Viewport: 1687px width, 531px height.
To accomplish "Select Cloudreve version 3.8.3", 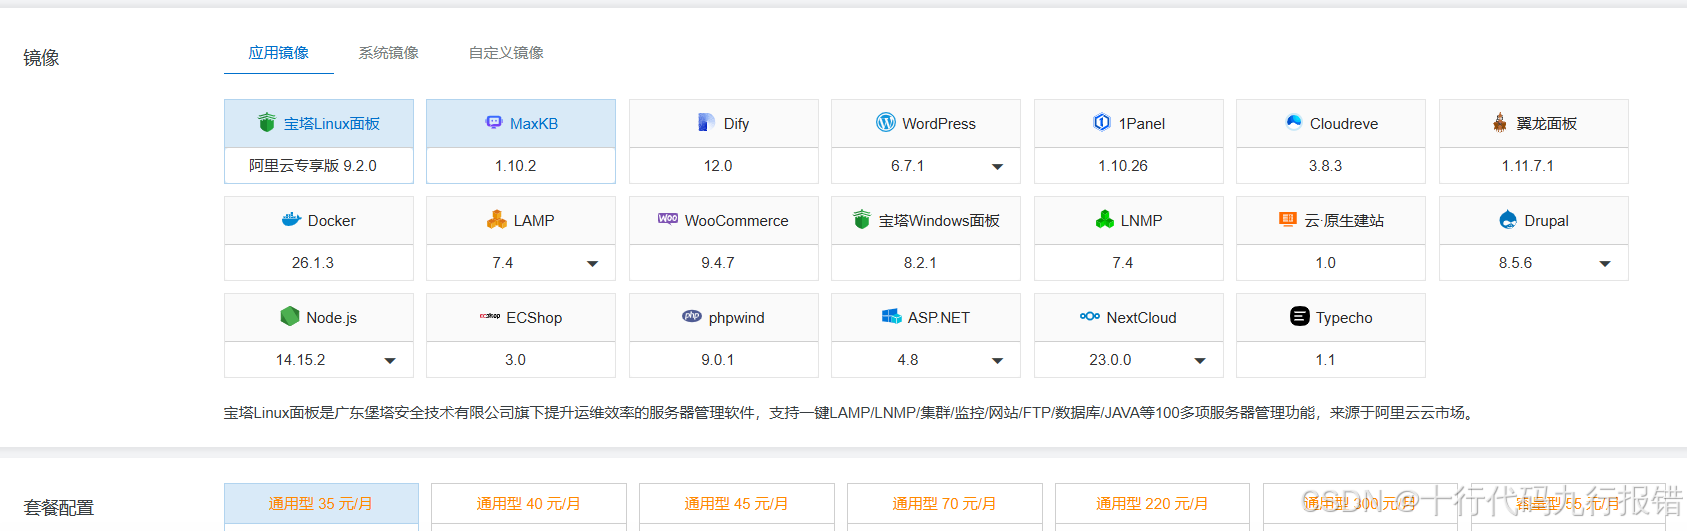I will [1331, 166].
